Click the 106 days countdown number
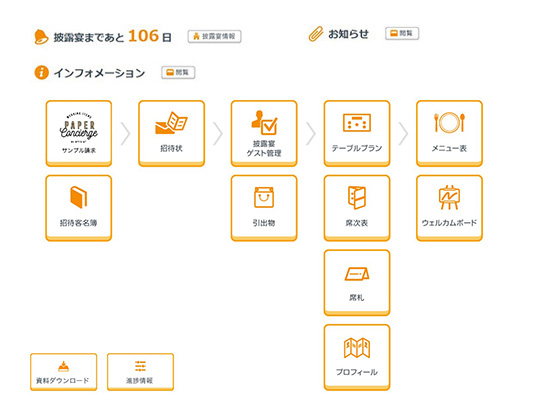551x400 pixels. (143, 36)
